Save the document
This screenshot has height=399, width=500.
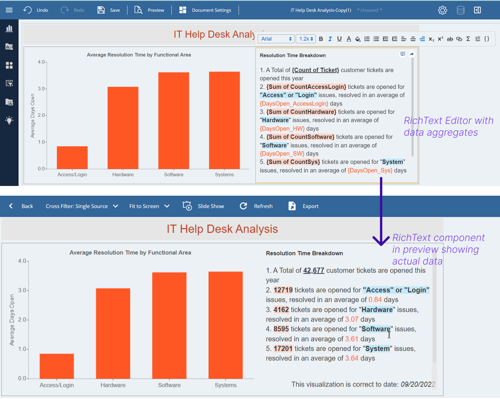pyautogui.click(x=108, y=10)
